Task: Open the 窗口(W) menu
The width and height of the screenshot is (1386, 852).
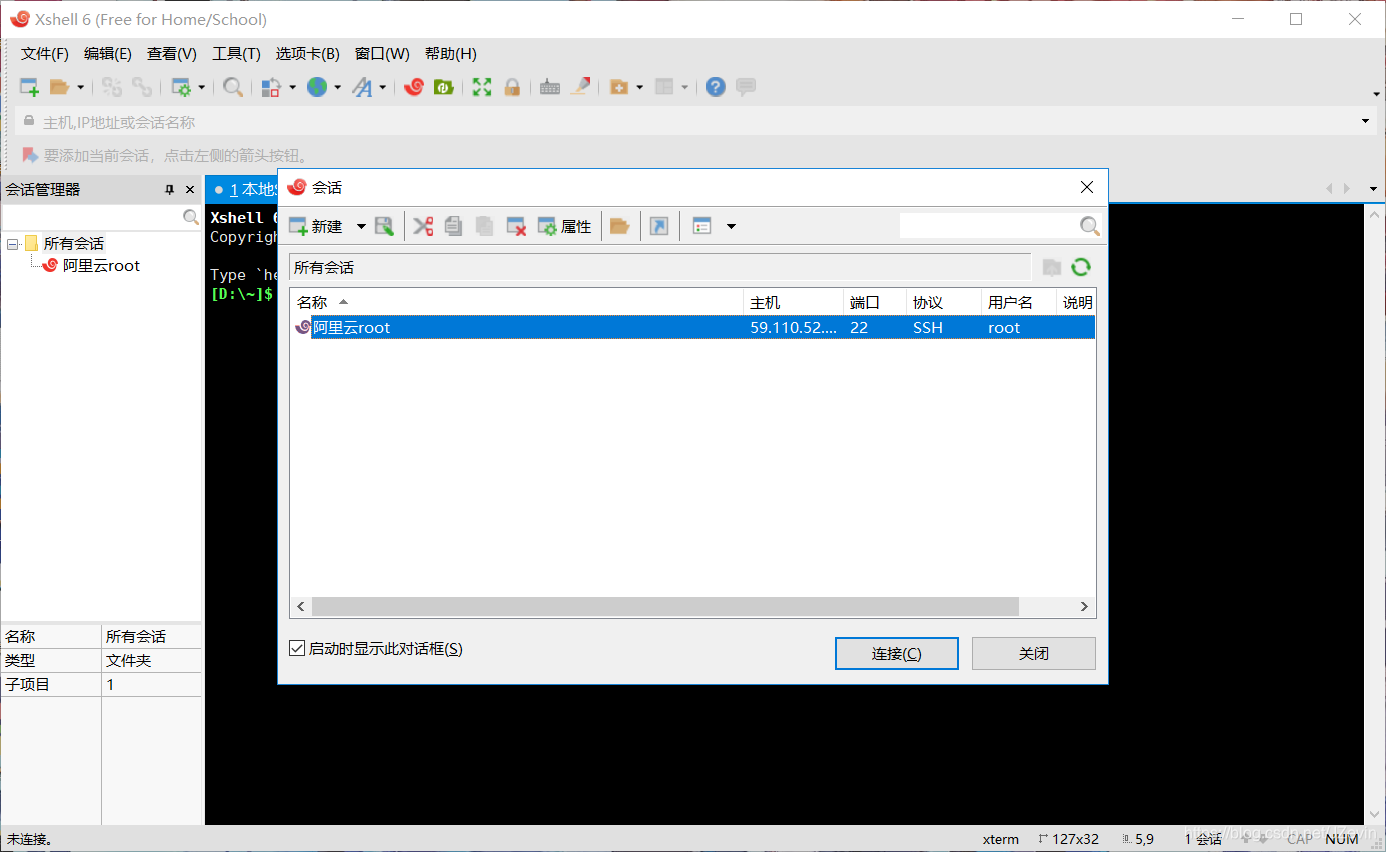Action: click(x=382, y=54)
